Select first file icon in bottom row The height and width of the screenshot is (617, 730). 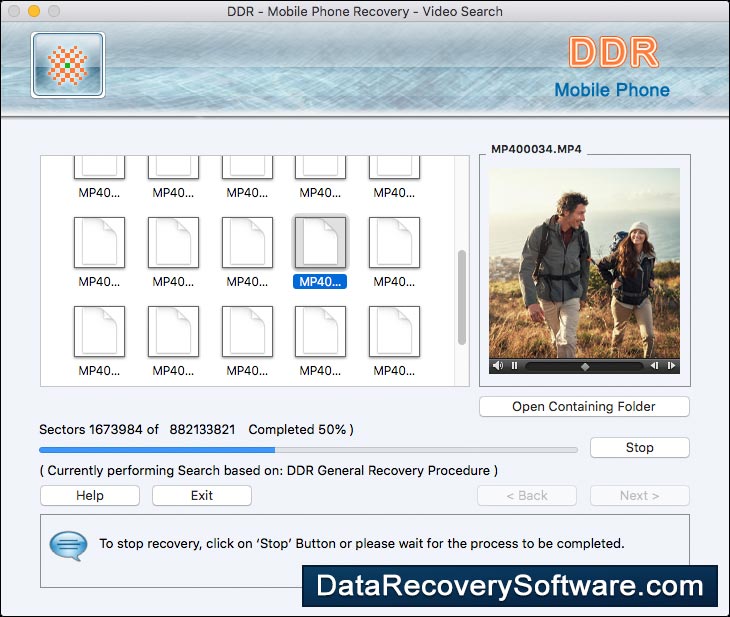tap(99, 332)
